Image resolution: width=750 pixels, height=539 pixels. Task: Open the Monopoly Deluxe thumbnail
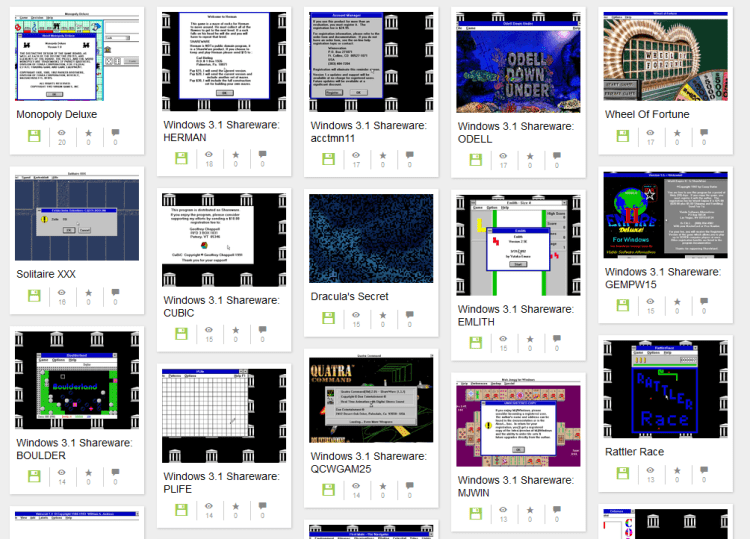pos(77,56)
